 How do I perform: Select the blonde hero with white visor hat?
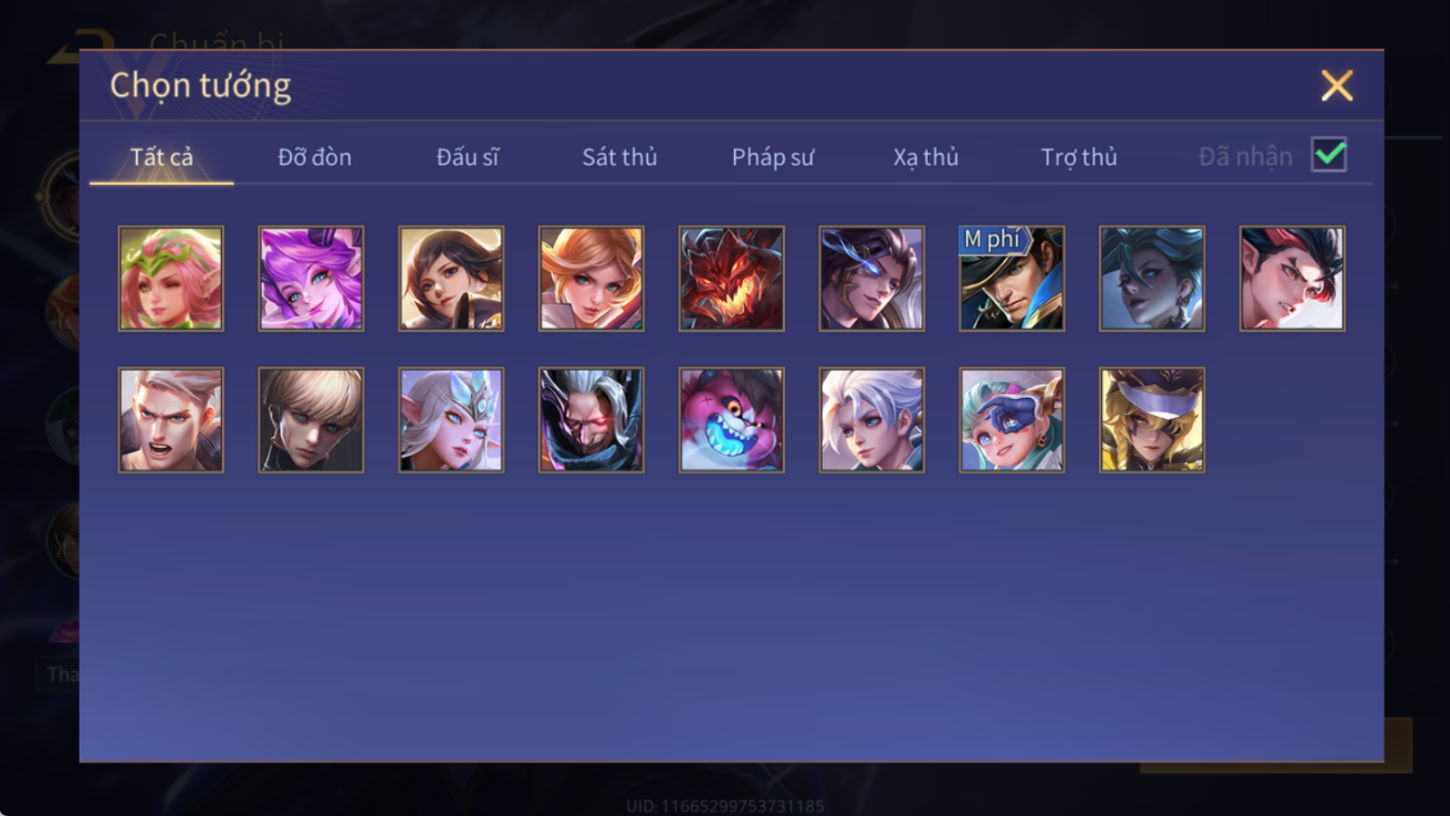click(1152, 420)
